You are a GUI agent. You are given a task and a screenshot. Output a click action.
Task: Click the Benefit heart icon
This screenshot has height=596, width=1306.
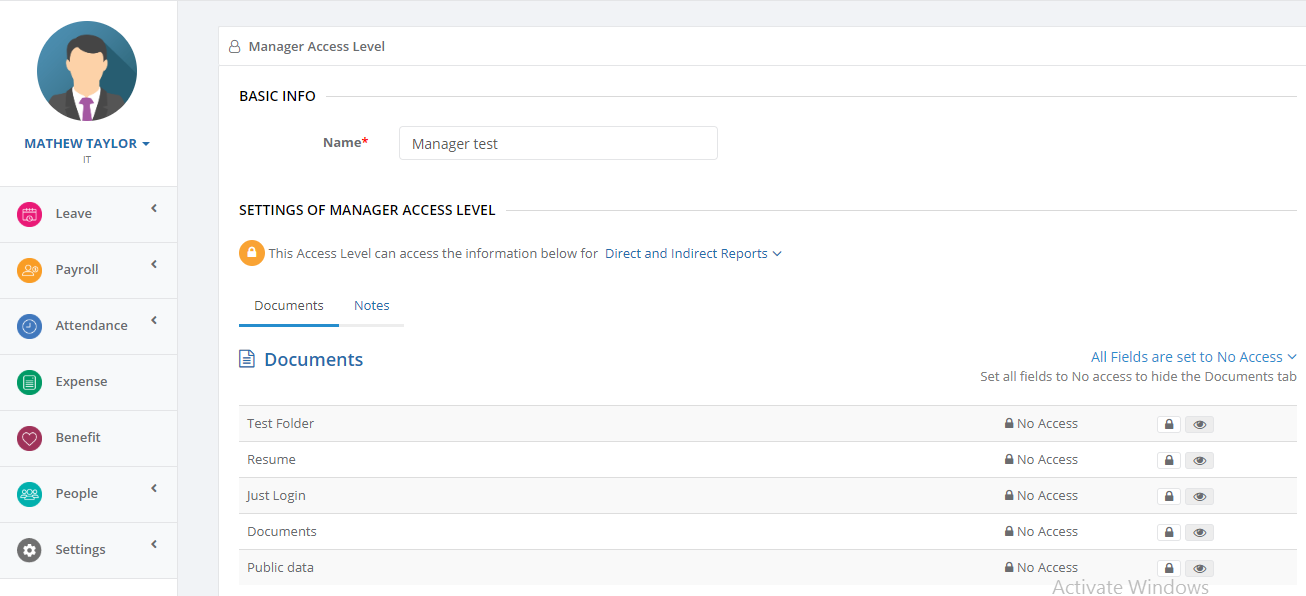tap(30, 438)
